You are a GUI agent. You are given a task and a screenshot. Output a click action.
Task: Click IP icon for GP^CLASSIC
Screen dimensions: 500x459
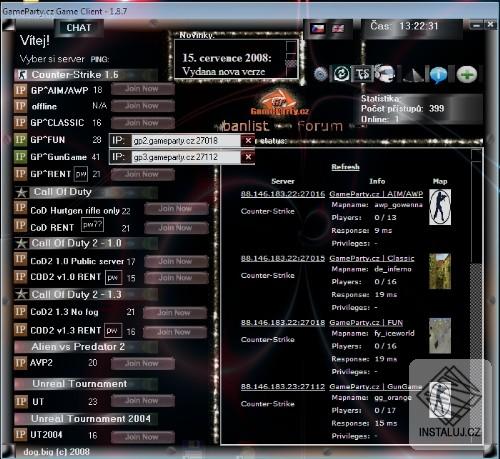[20, 122]
